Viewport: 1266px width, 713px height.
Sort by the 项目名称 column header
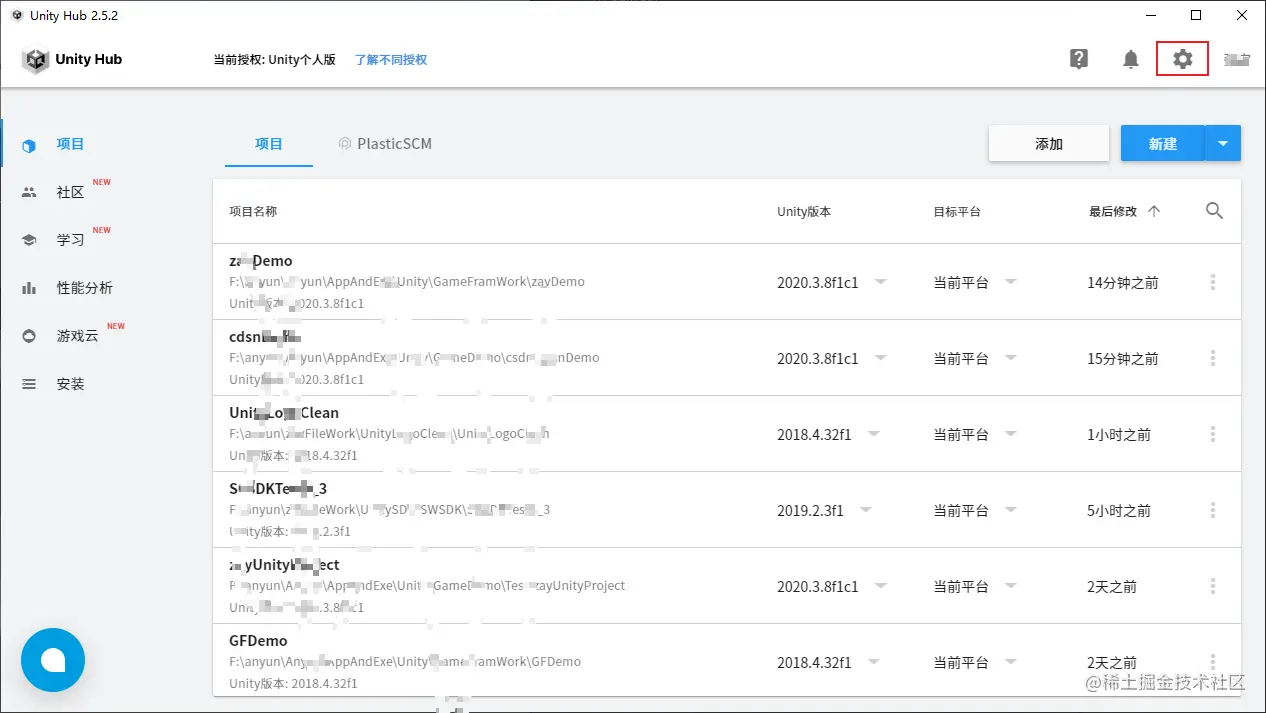253,212
